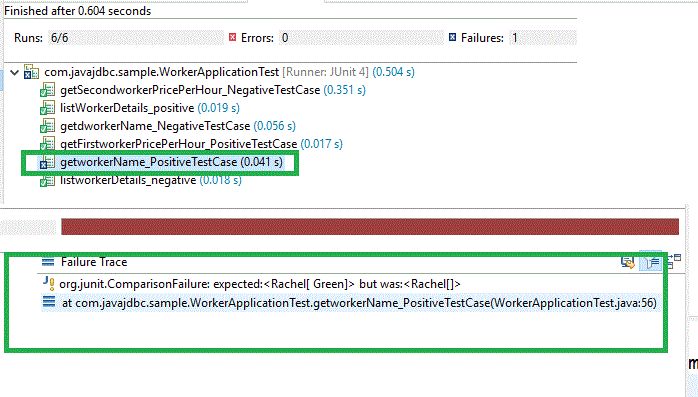Click Compare Result icon in Failure Trace
698x397 pixels.
[x=675, y=261]
